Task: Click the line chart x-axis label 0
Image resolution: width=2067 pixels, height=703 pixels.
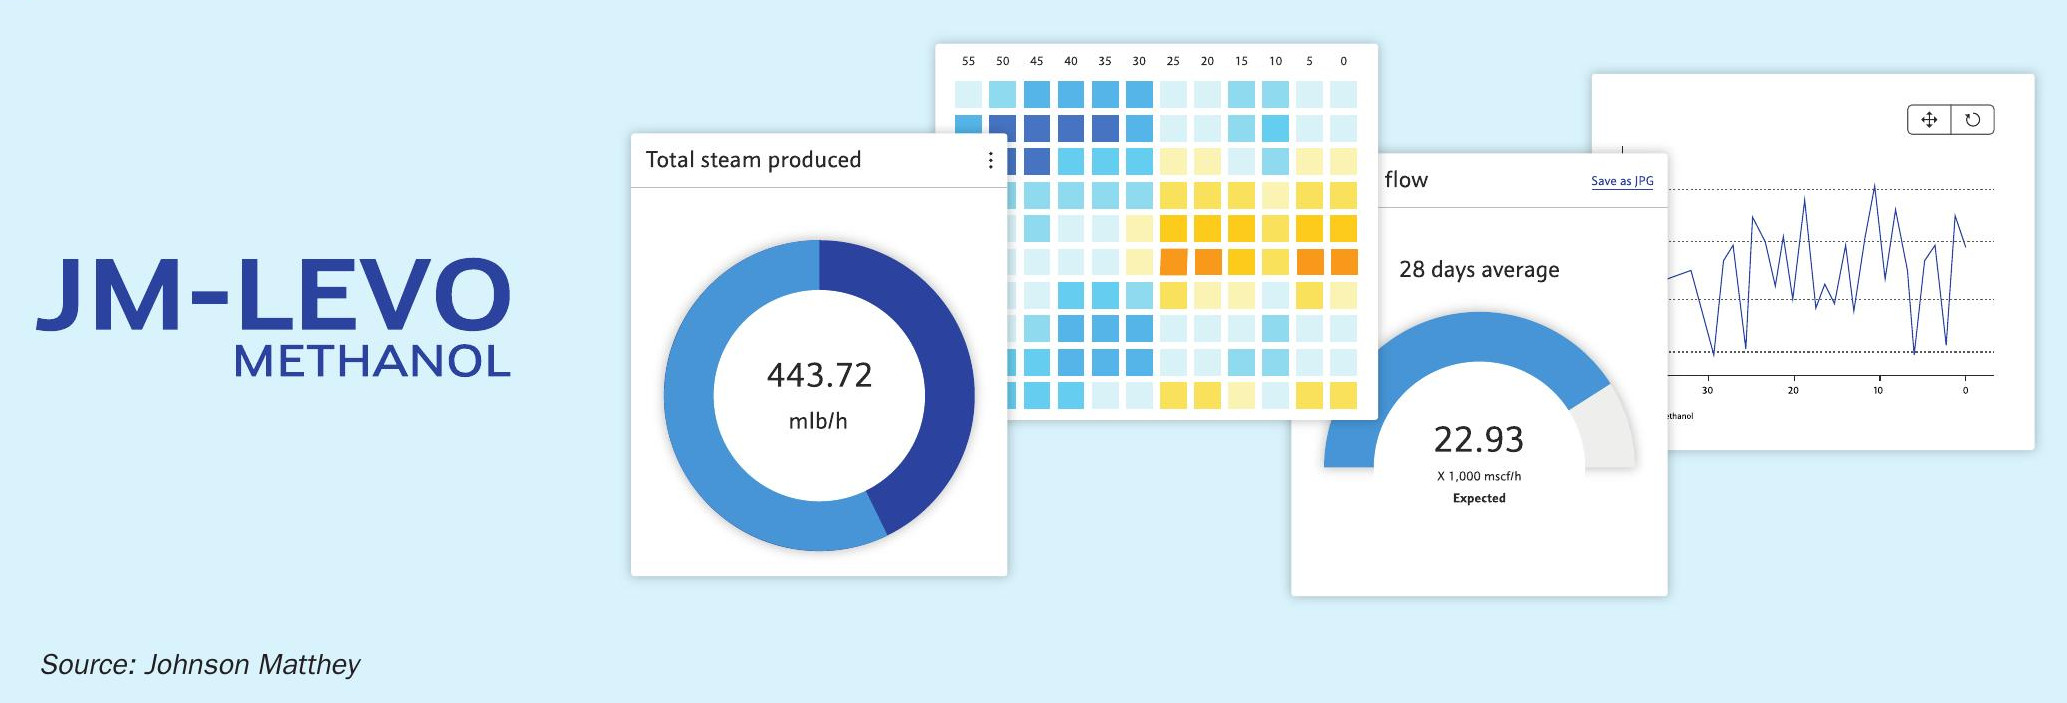Action: [1965, 390]
